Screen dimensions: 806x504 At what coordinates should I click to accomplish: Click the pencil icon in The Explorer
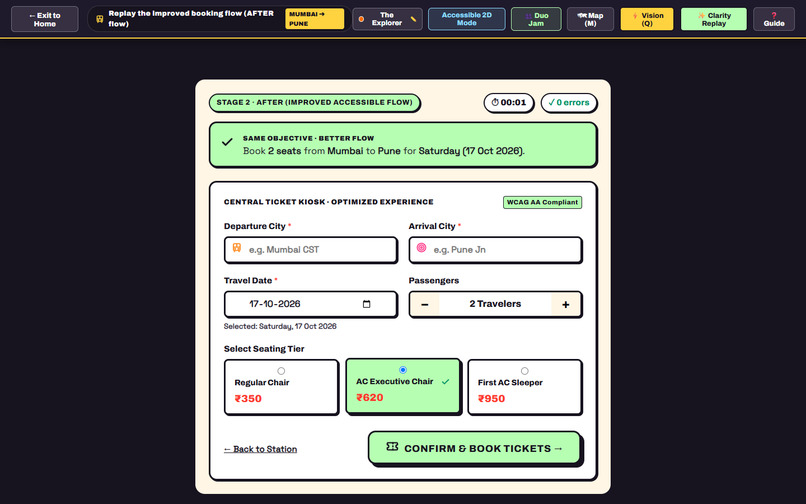click(413, 19)
